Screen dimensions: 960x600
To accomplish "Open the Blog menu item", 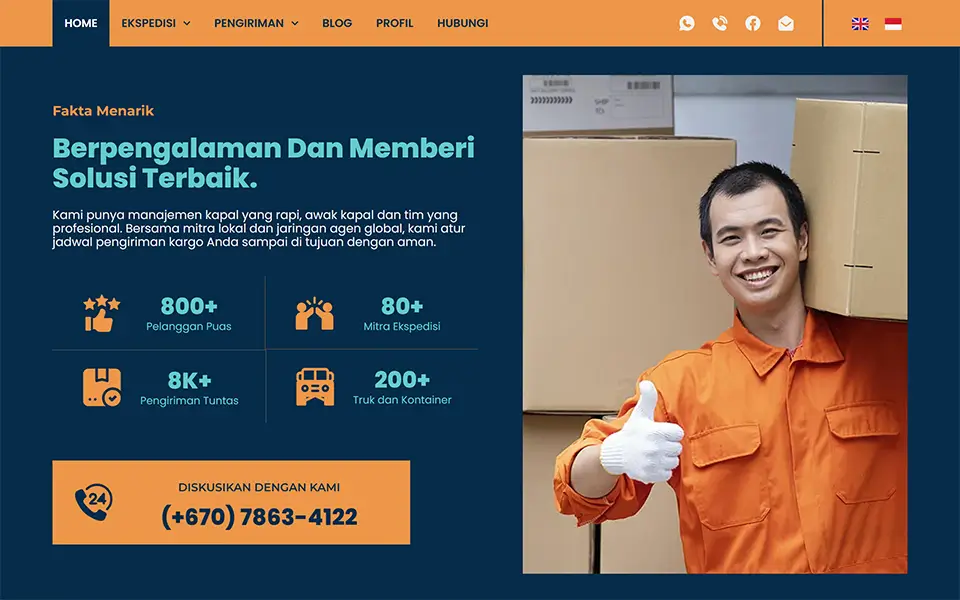I will [337, 23].
